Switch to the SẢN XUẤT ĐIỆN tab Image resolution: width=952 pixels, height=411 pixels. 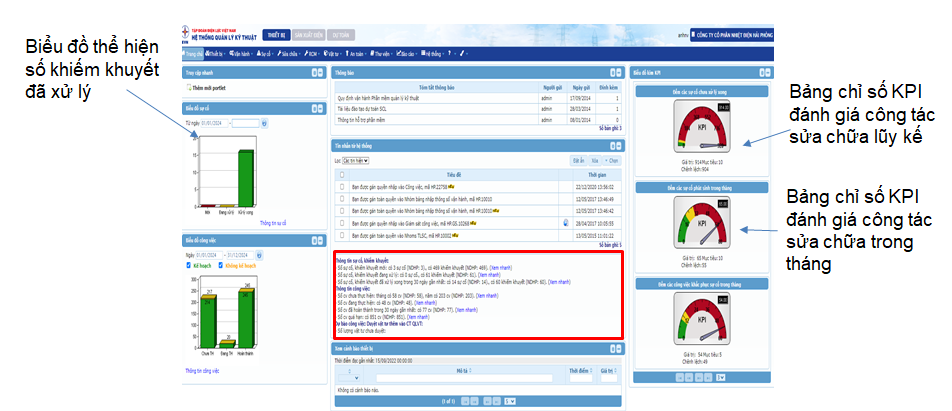click(308, 35)
